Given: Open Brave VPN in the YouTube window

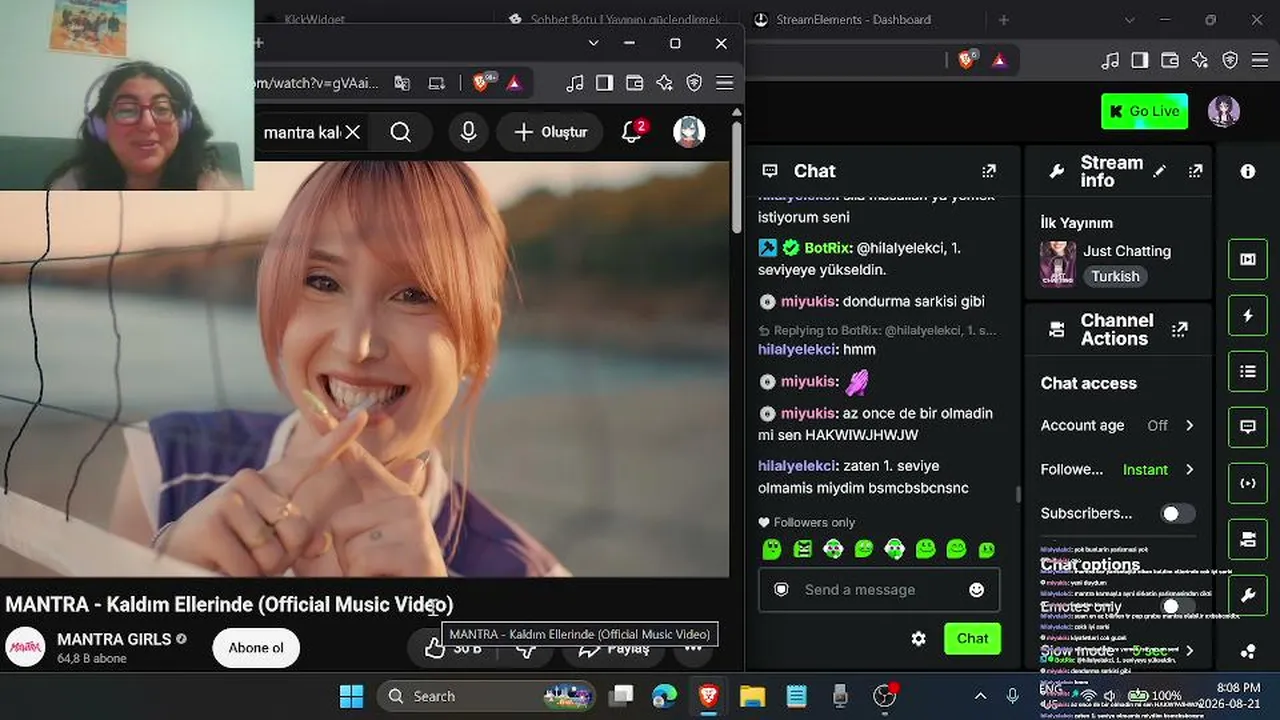Looking at the screenshot, I should coord(694,83).
